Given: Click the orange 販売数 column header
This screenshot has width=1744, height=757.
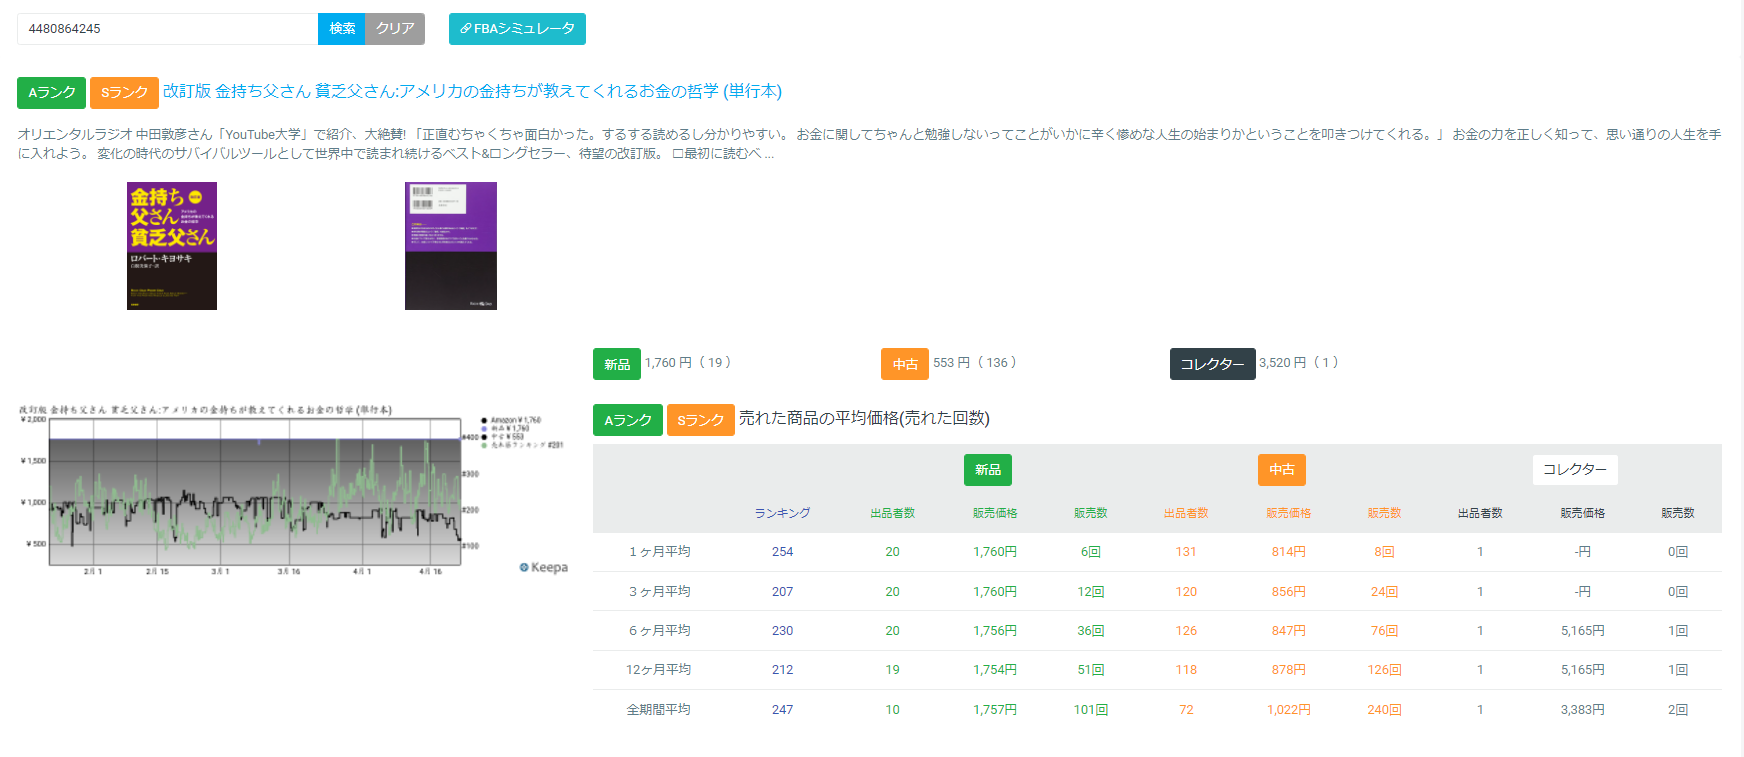Looking at the screenshot, I should tap(1384, 513).
